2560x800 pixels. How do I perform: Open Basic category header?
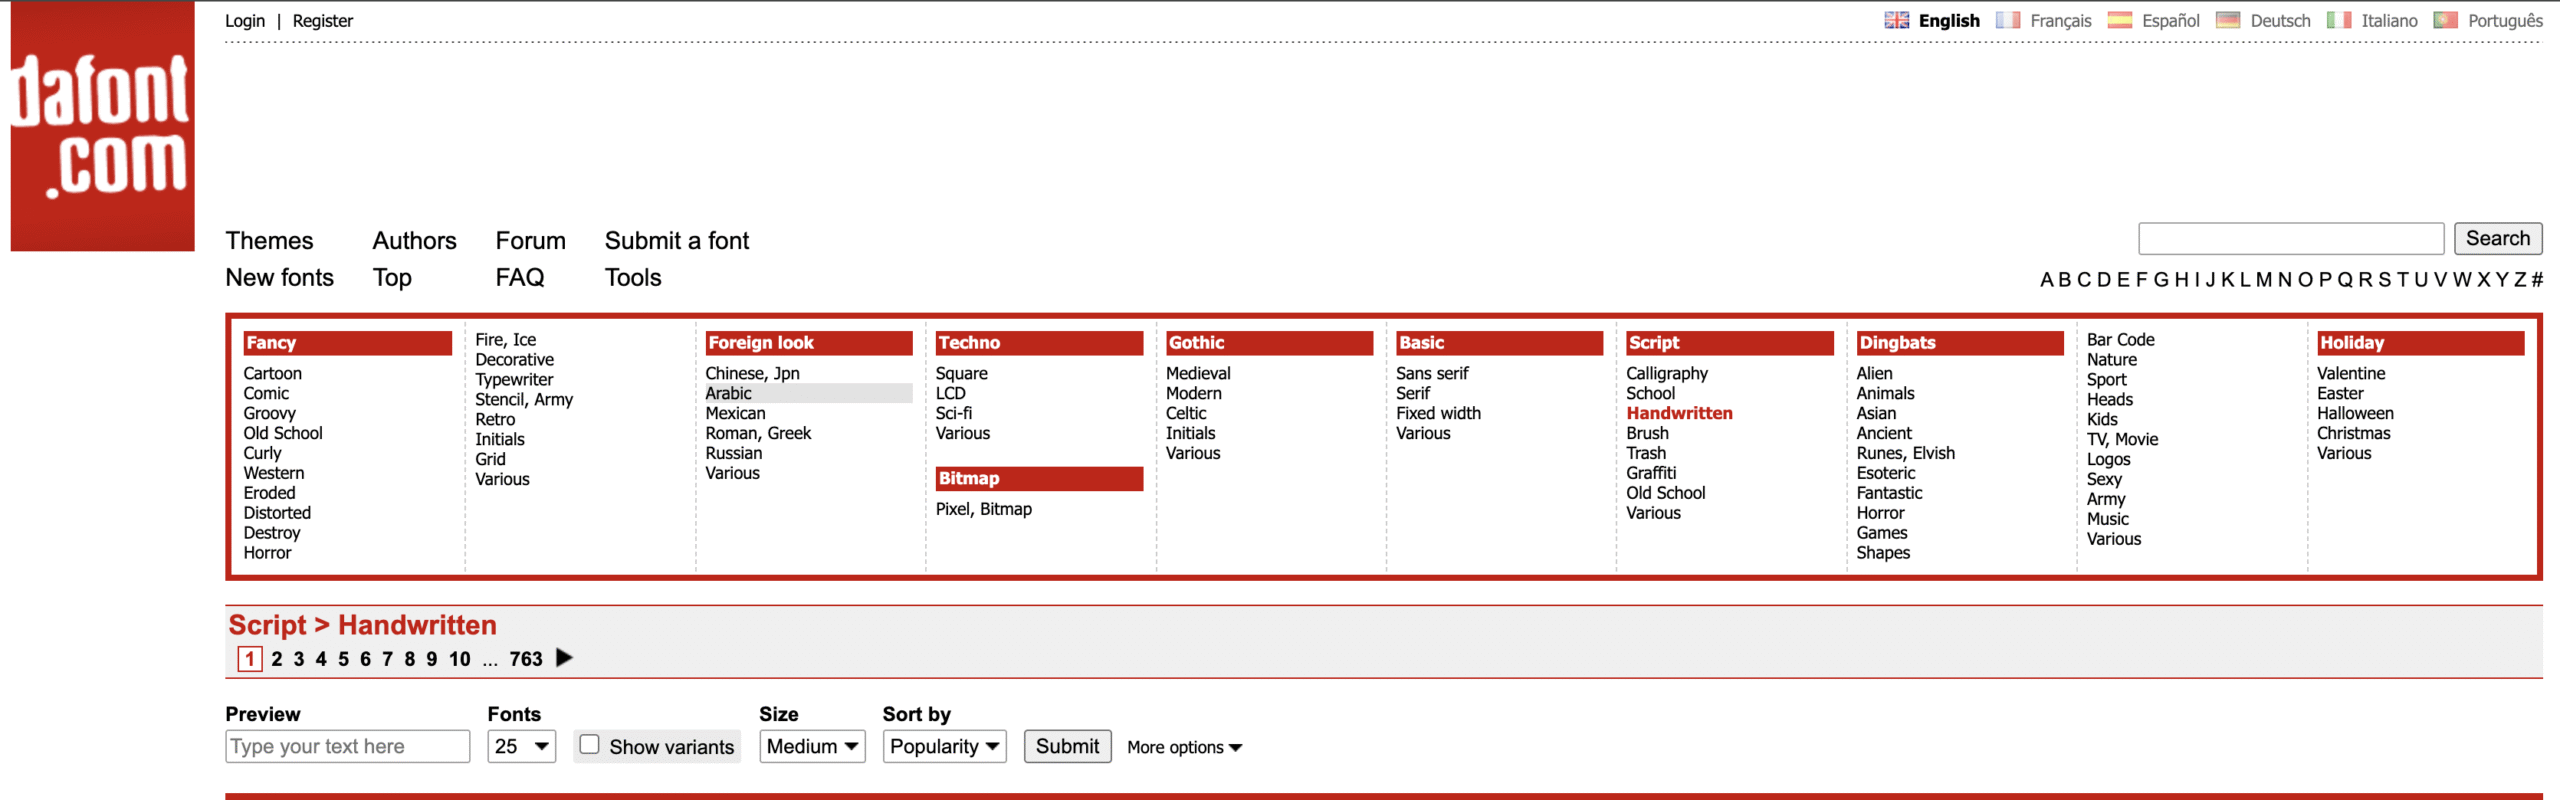[1499, 343]
